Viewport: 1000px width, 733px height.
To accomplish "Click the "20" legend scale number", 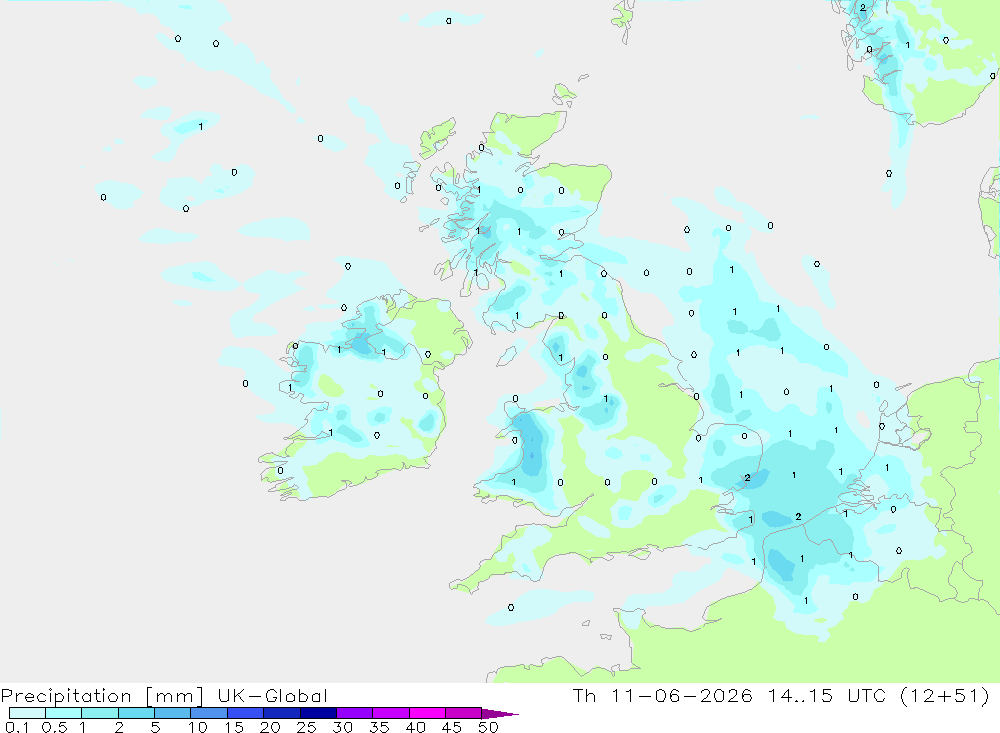I will point(270,727).
